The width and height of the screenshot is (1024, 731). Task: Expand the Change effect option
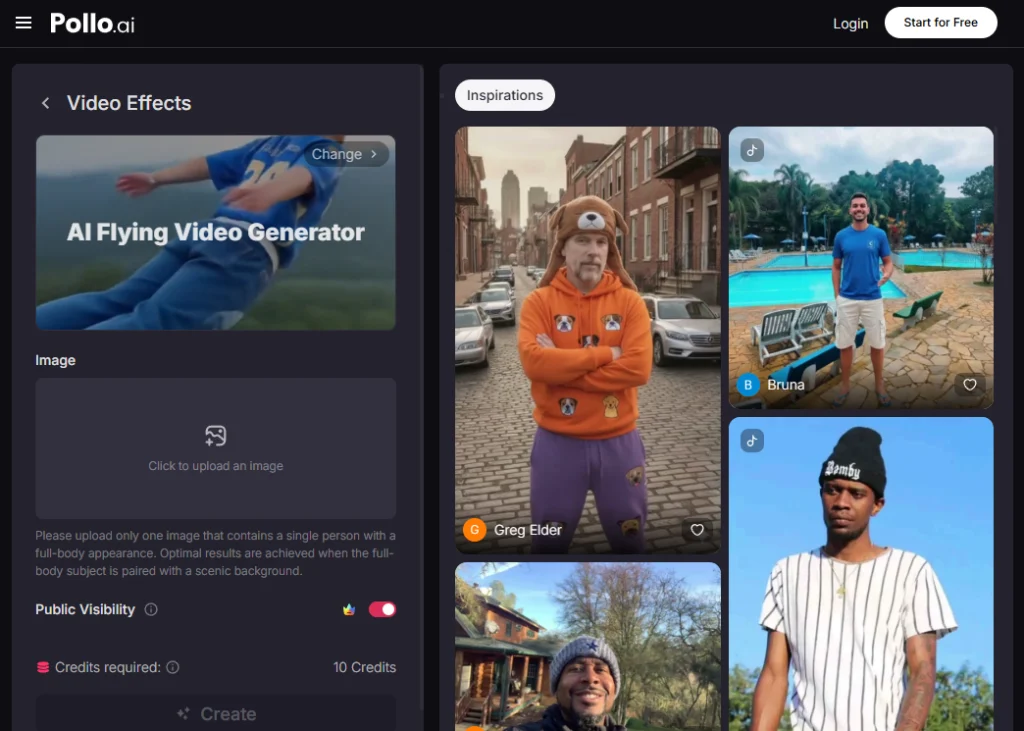[345, 154]
